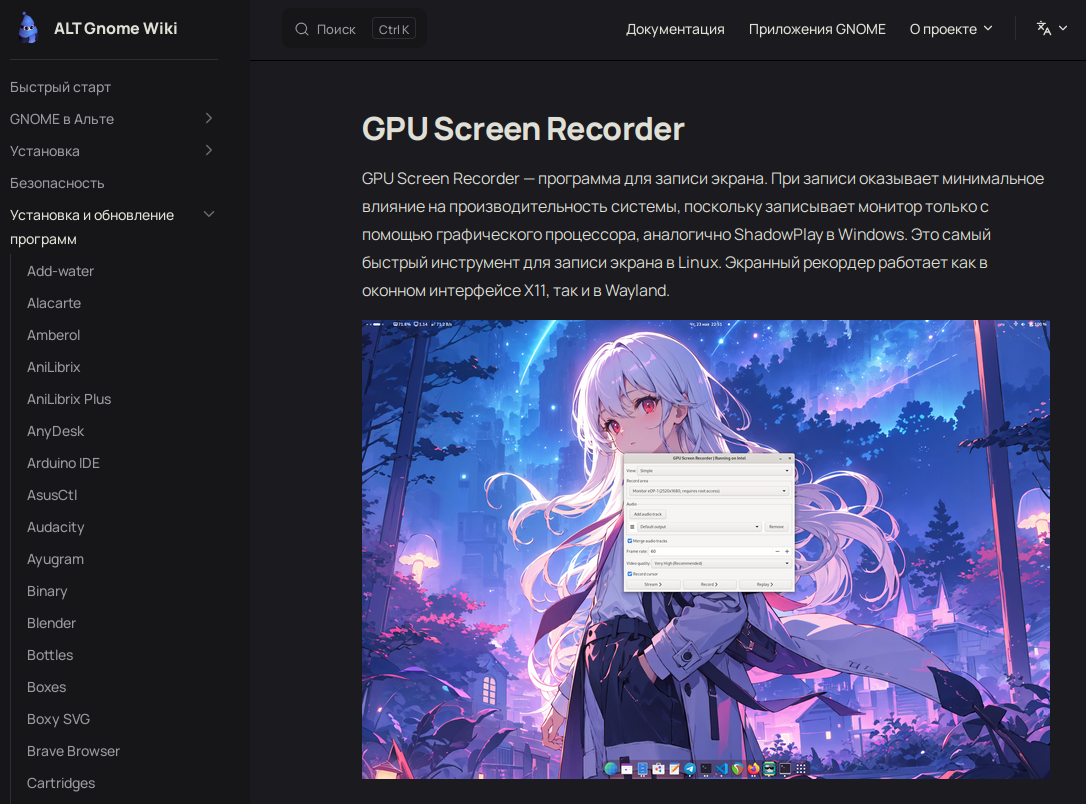Increase frame rate with the plus stepper

(x=787, y=551)
